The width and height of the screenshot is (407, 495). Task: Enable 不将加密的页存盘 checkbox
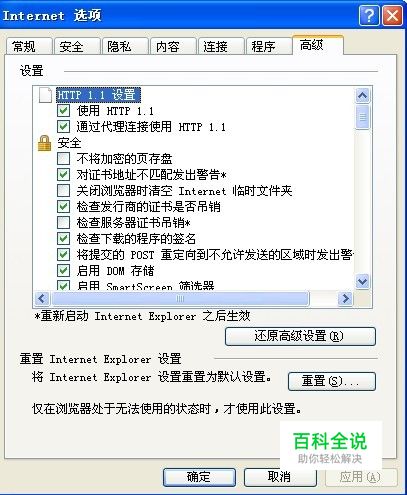point(63,159)
